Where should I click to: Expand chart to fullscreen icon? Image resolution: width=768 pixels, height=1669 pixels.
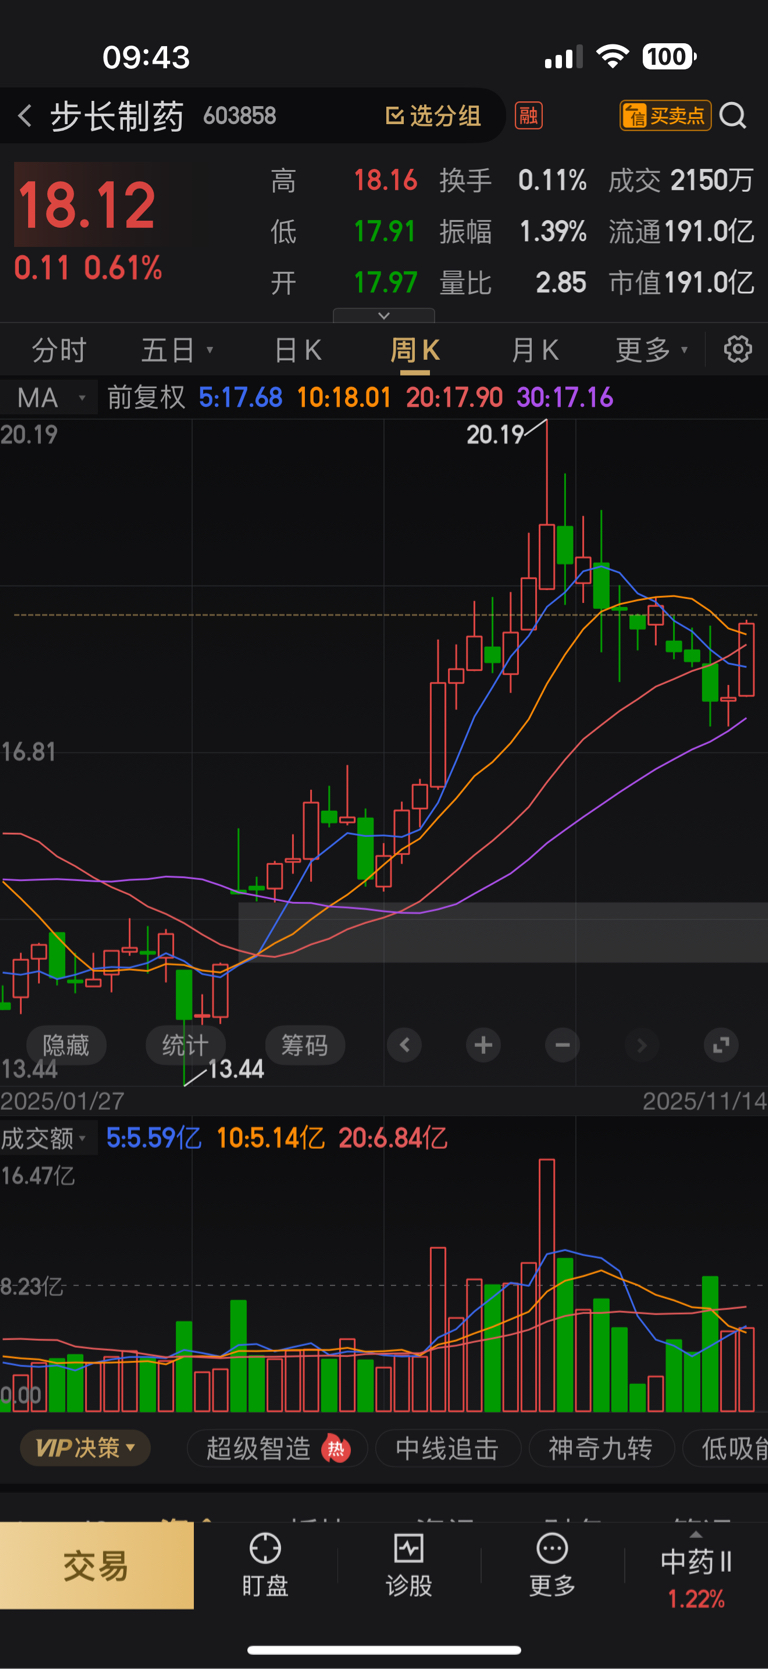720,1045
